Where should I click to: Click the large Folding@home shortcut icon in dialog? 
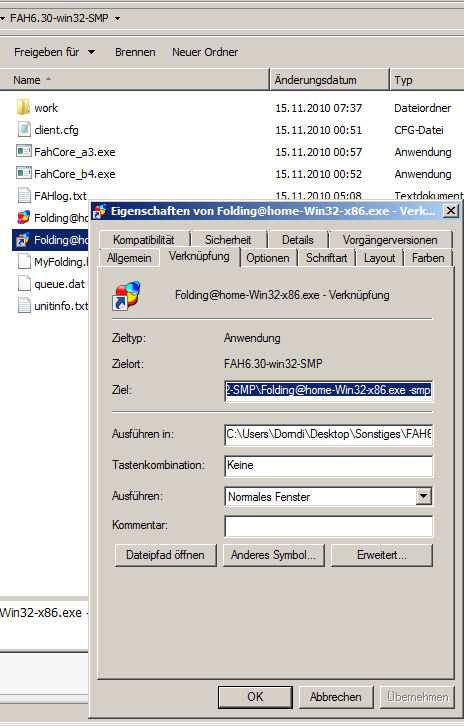tap(126, 295)
